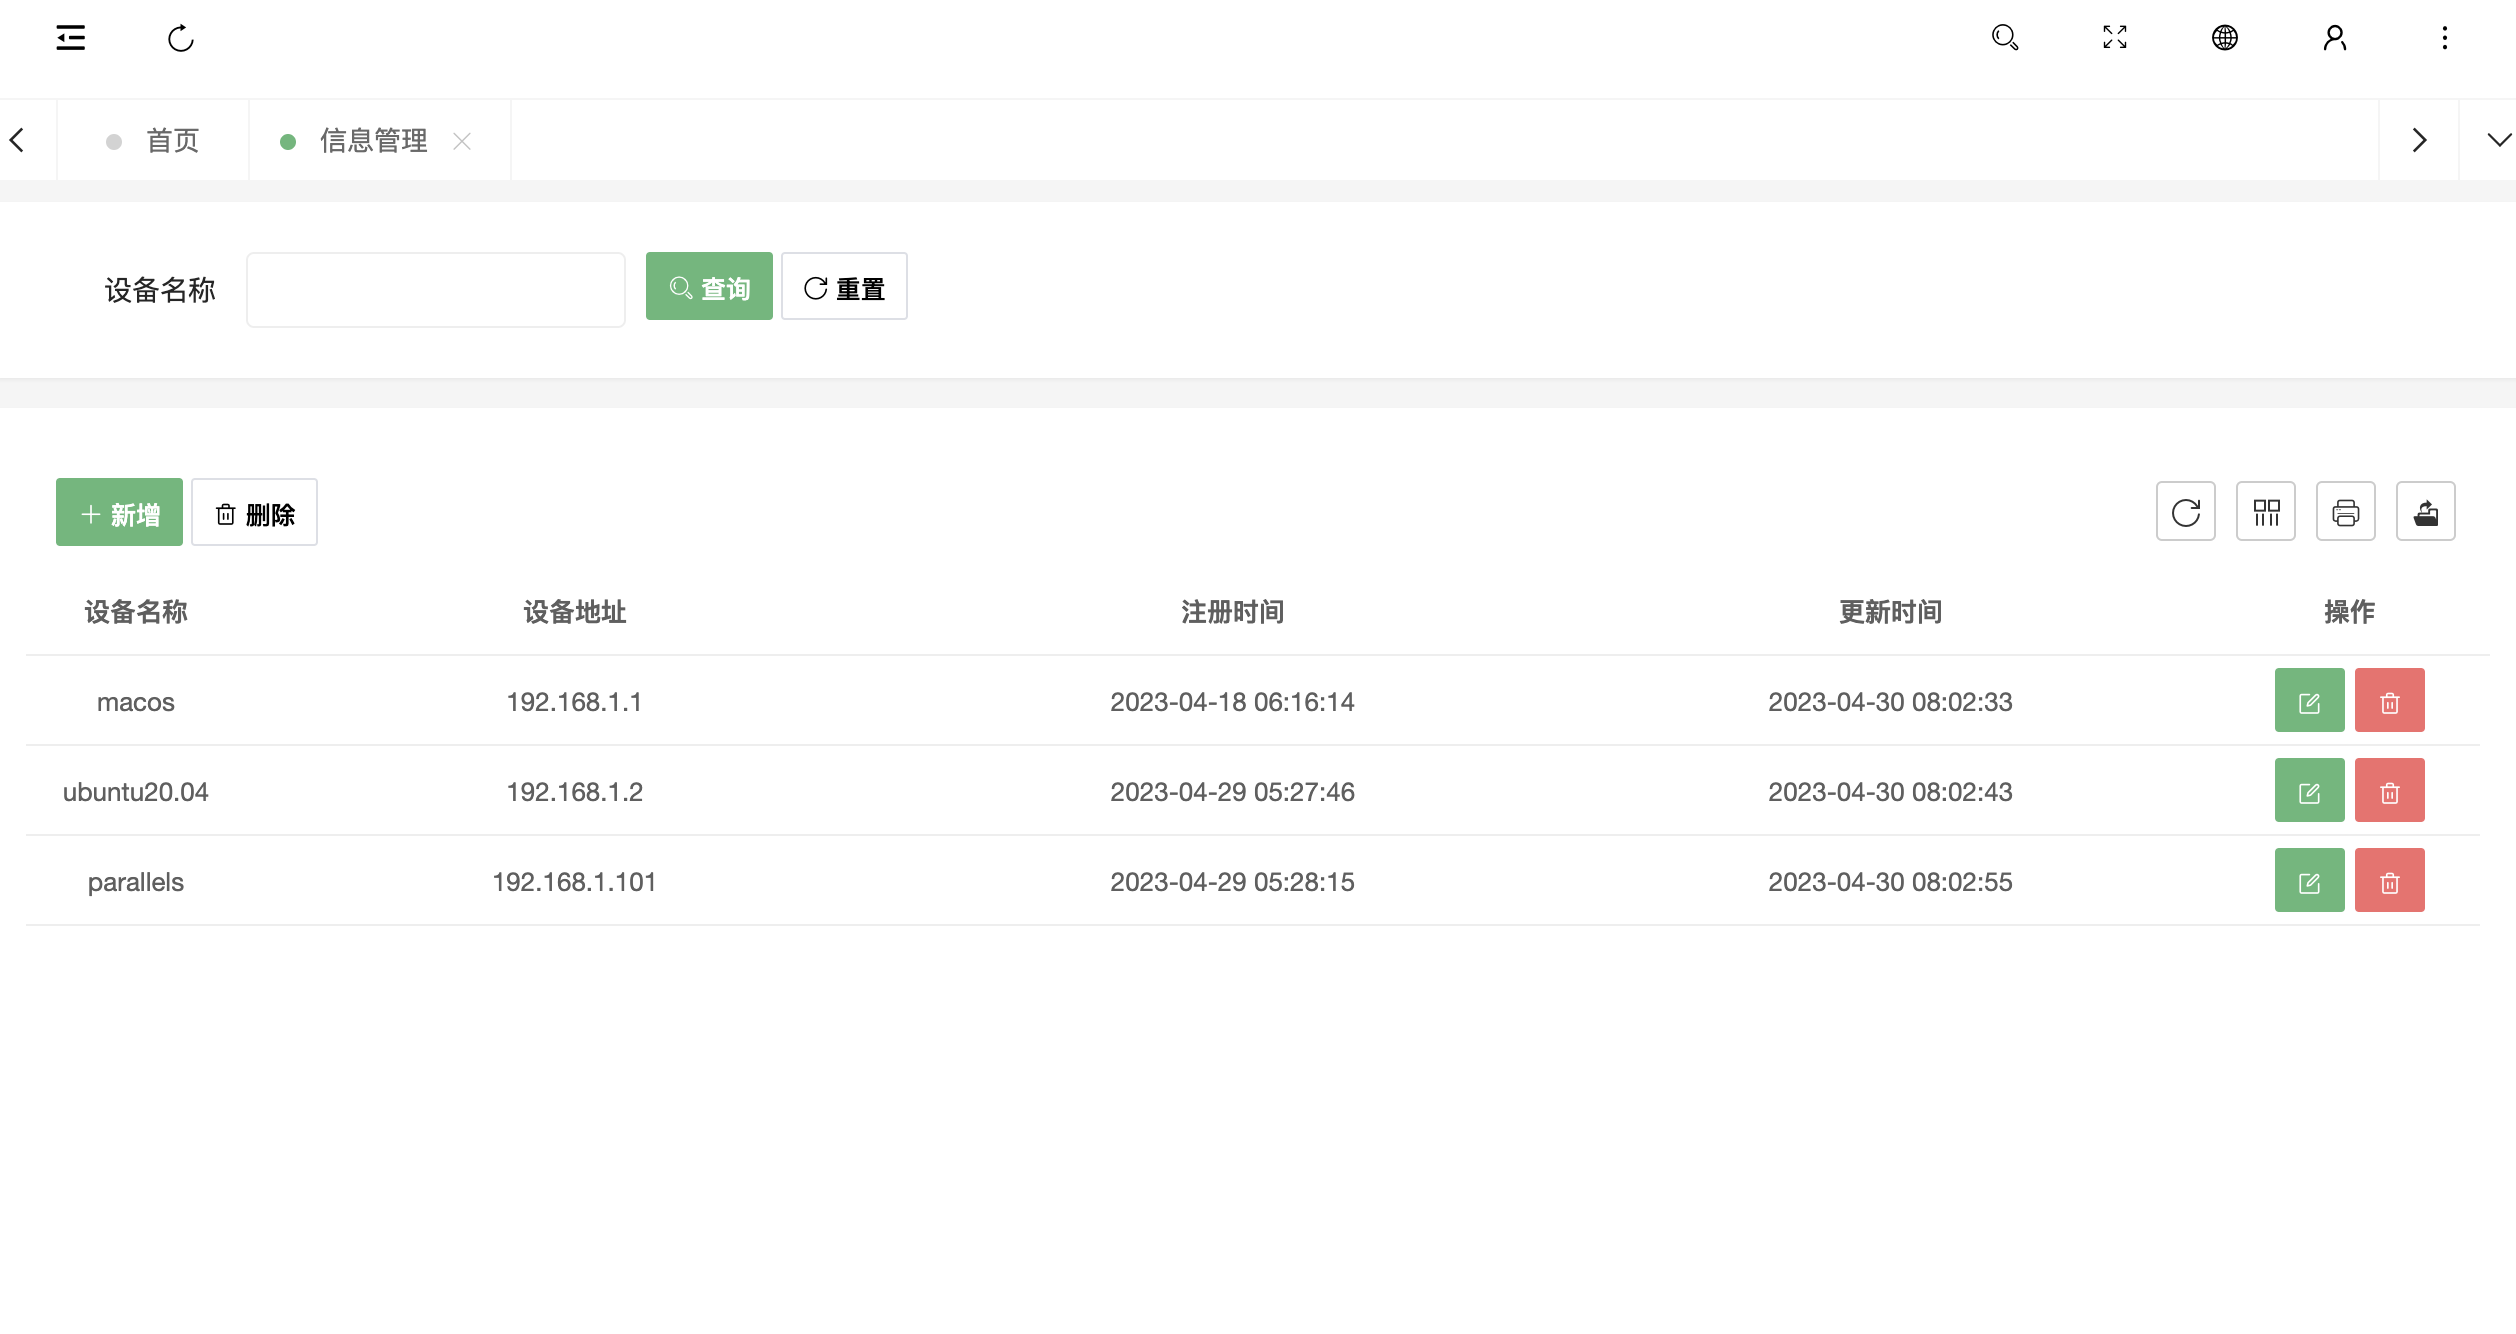Open the language globe icon
This screenshot has width=2516, height=1334.
tap(2225, 38)
